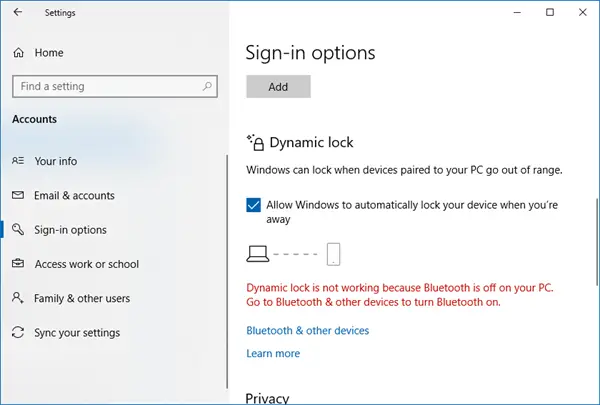Go to Sync your settings
Screen dimensions: 600x405
(77, 333)
